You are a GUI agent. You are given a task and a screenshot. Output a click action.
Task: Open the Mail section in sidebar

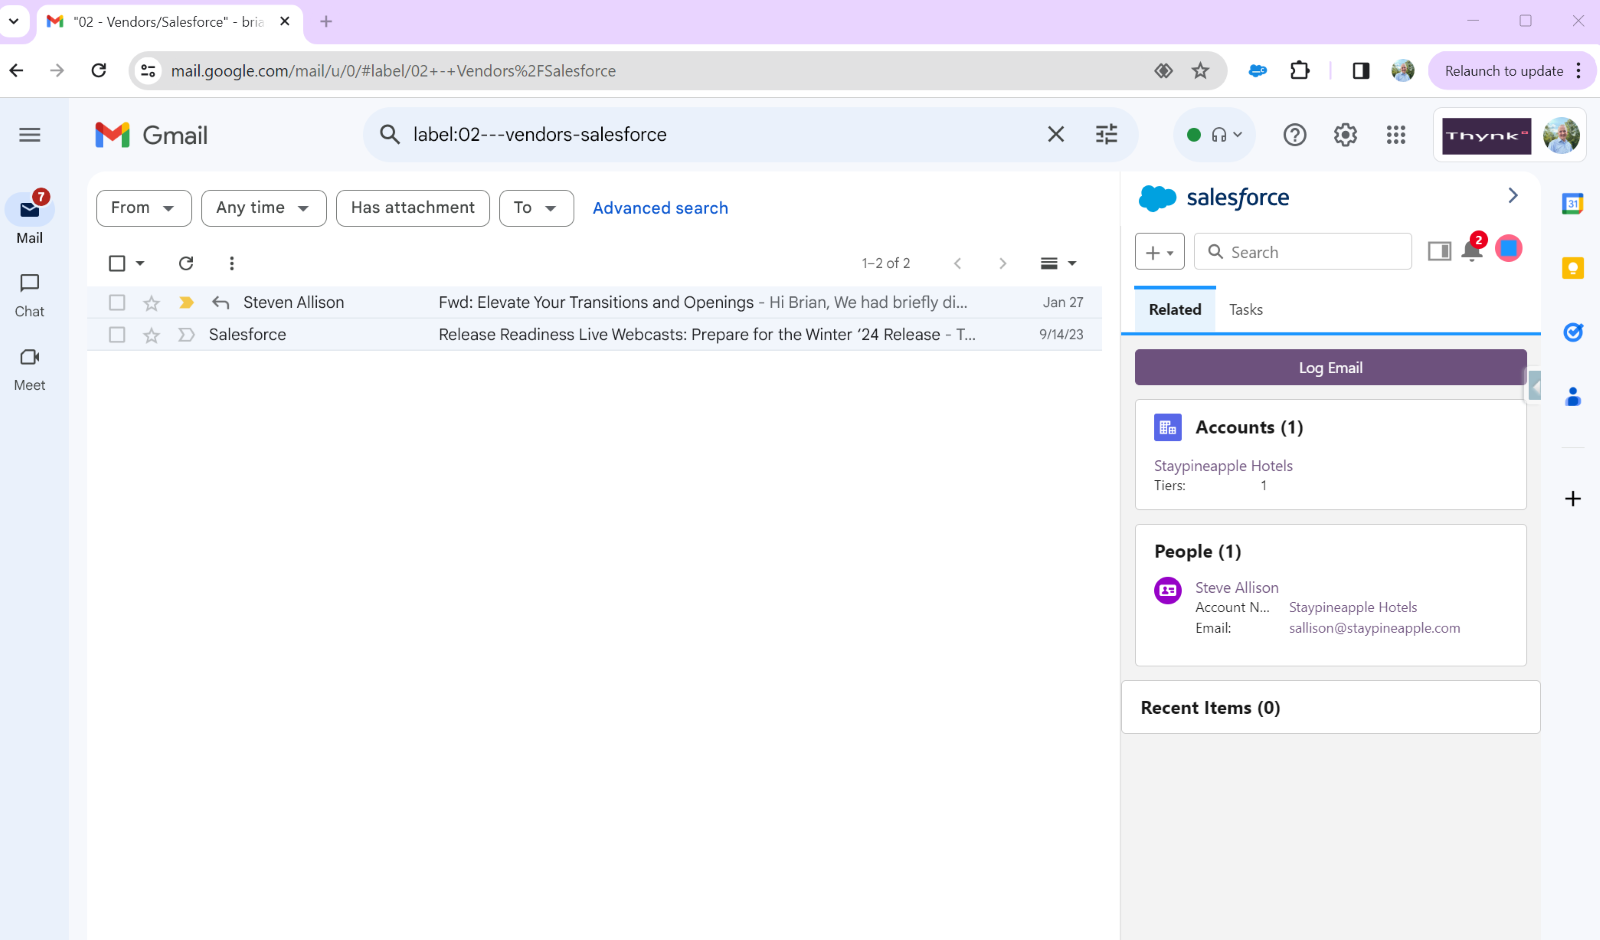pos(30,218)
